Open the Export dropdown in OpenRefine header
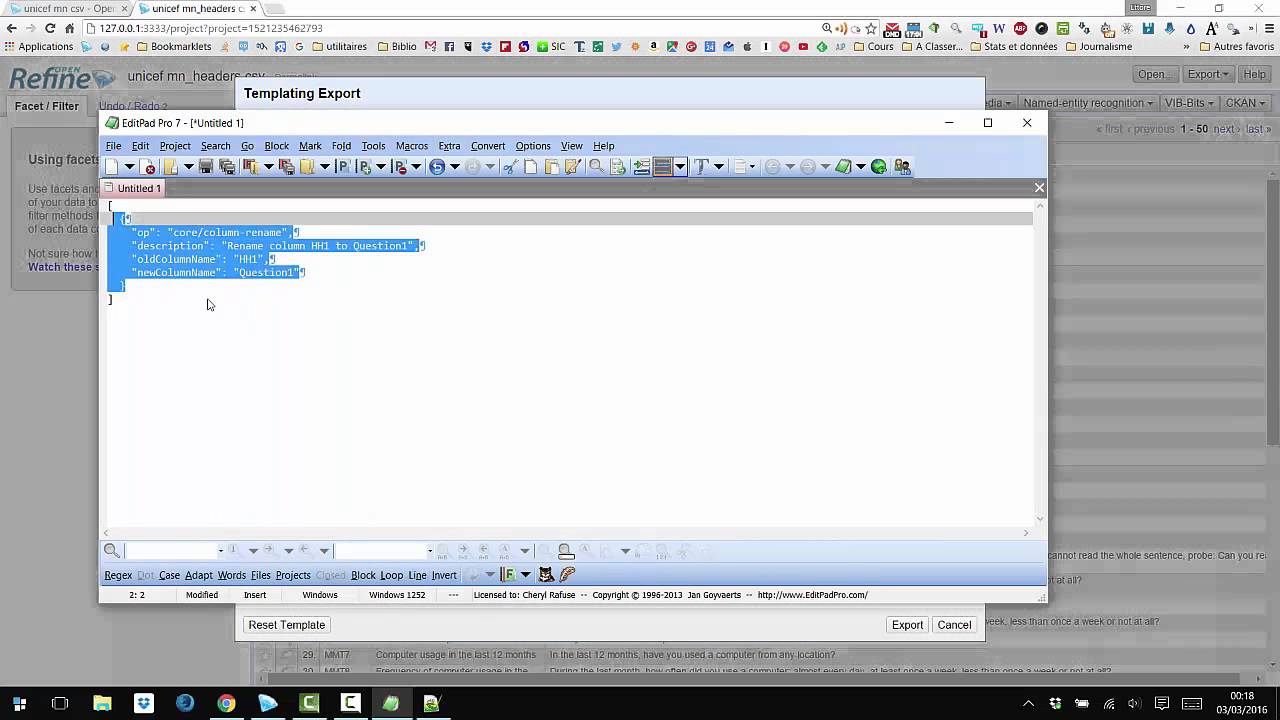Viewport: 1280px width, 720px height. [x=1207, y=74]
